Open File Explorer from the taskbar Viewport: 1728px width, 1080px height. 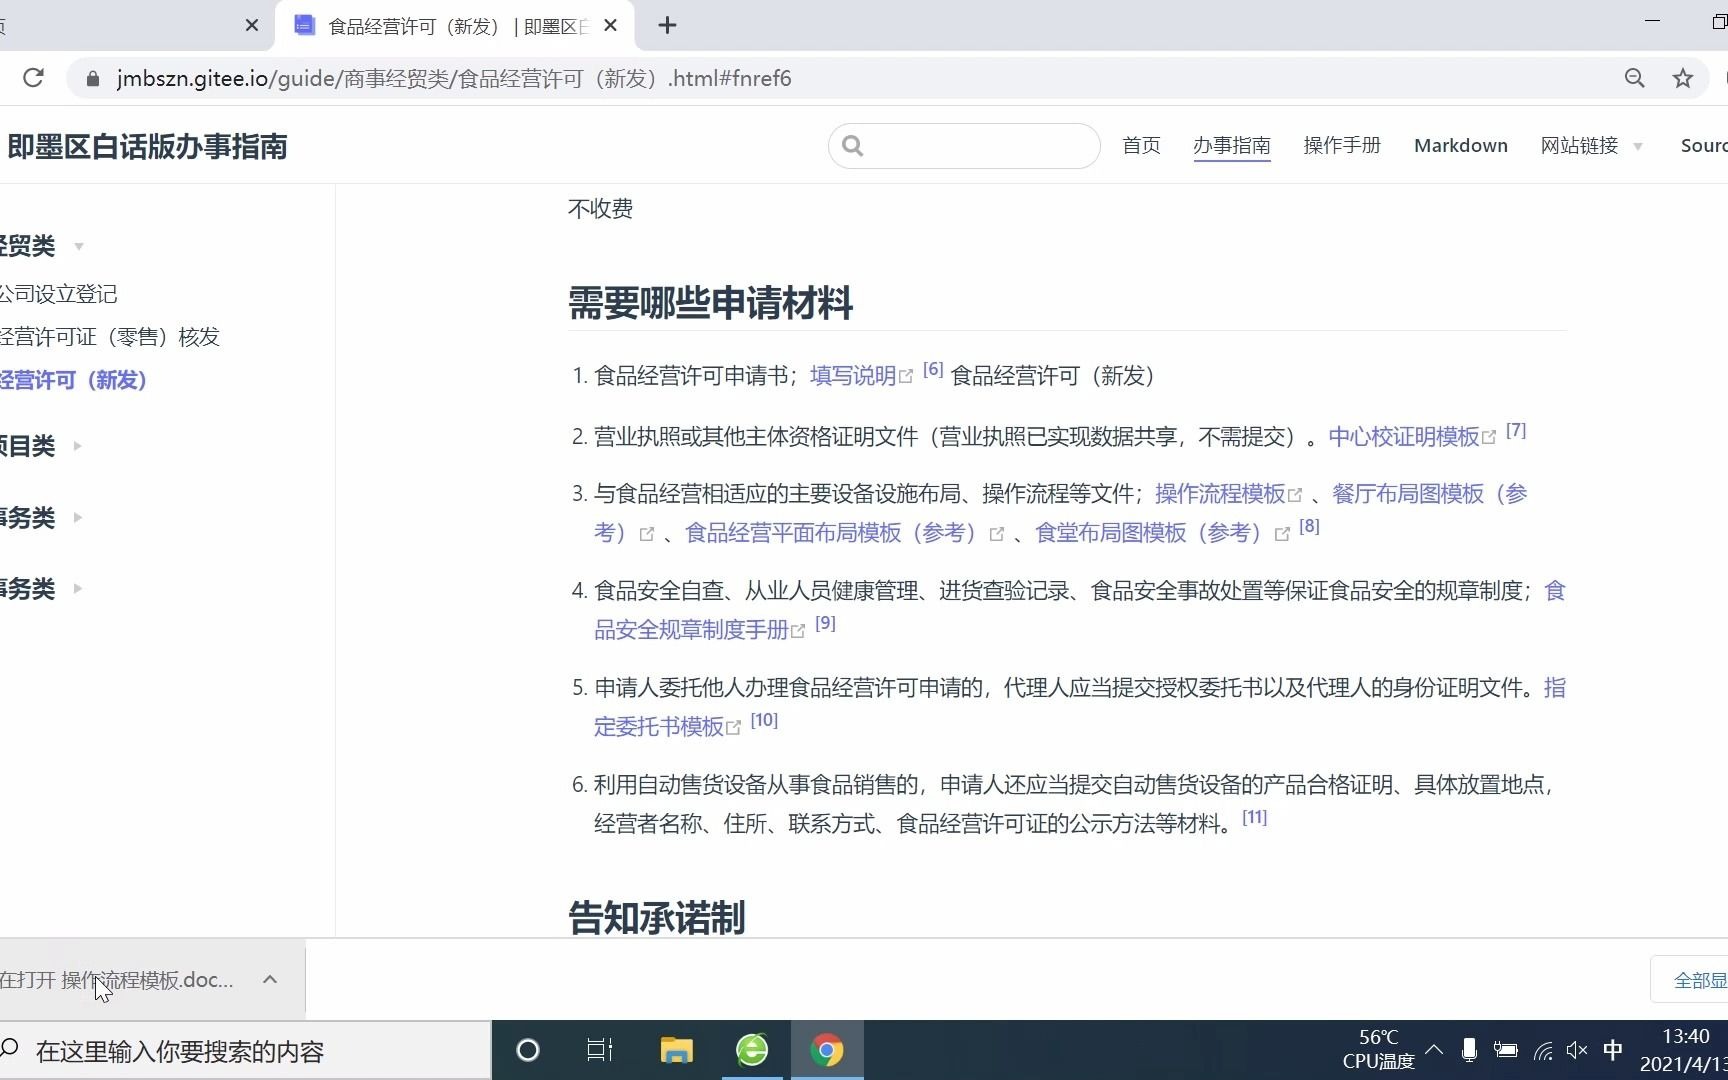click(x=676, y=1050)
